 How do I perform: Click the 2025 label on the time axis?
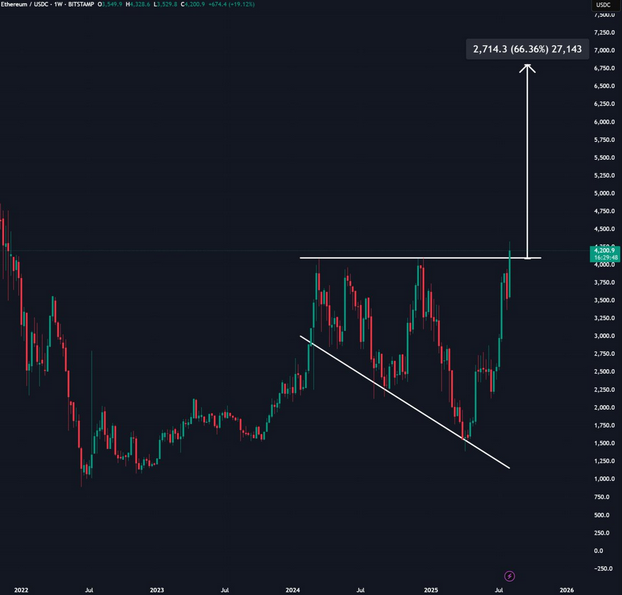coord(431,590)
